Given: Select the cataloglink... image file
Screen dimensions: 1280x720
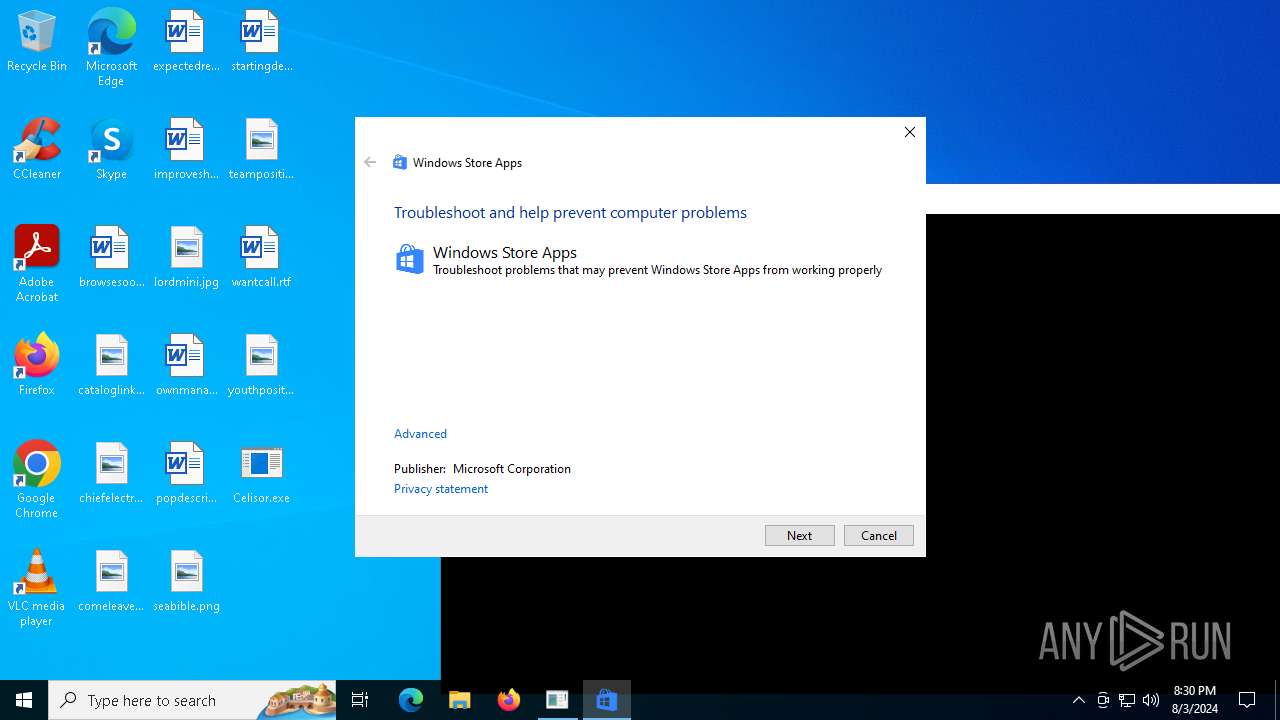Looking at the screenshot, I should click(x=111, y=366).
